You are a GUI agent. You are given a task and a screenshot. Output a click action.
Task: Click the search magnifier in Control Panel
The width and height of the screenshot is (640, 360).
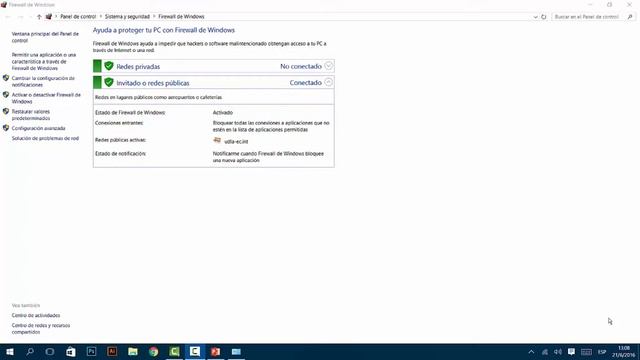coord(630,17)
